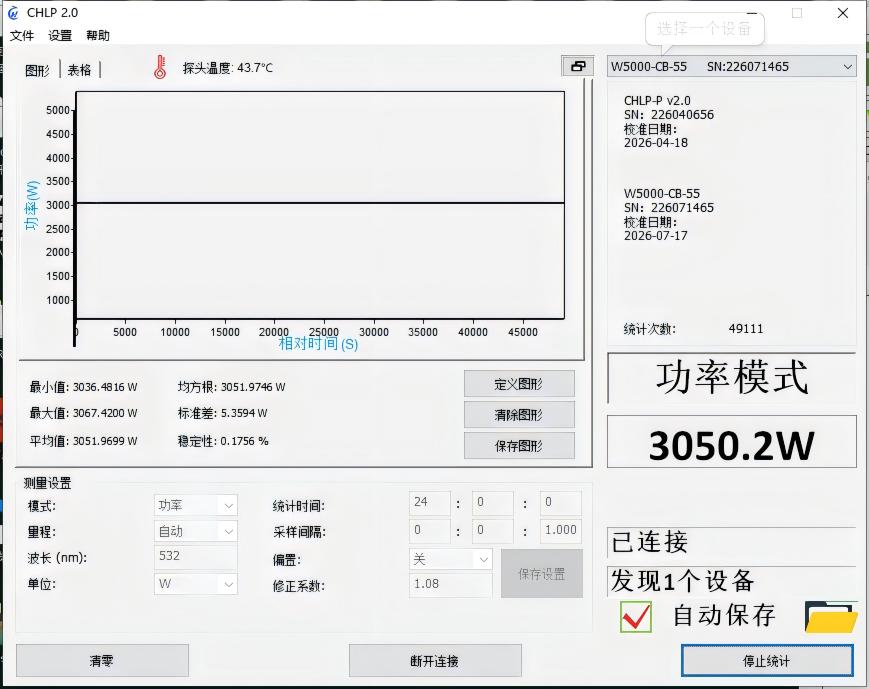Click the CHLP 2.0 app logo icon
Image resolution: width=869 pixels, height=689 pixels.
pos(13,13)
